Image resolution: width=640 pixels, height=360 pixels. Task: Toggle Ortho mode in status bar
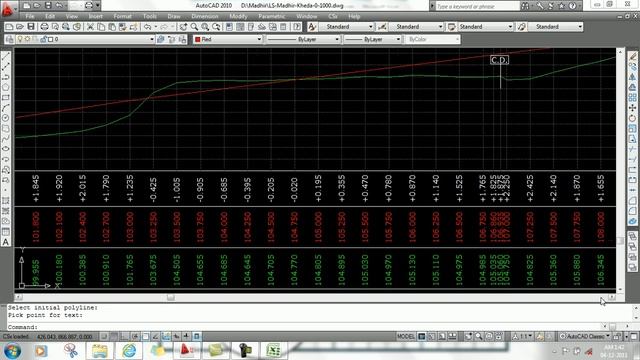click(124, 336)
